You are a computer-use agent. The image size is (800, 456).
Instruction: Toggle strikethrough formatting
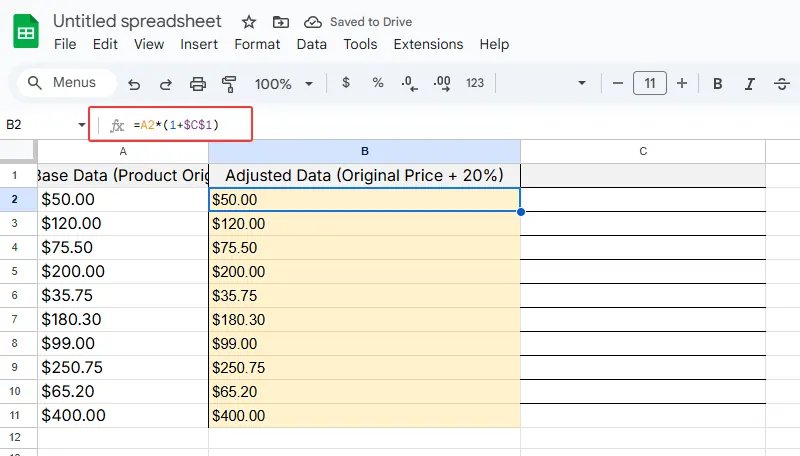point(781,84)
